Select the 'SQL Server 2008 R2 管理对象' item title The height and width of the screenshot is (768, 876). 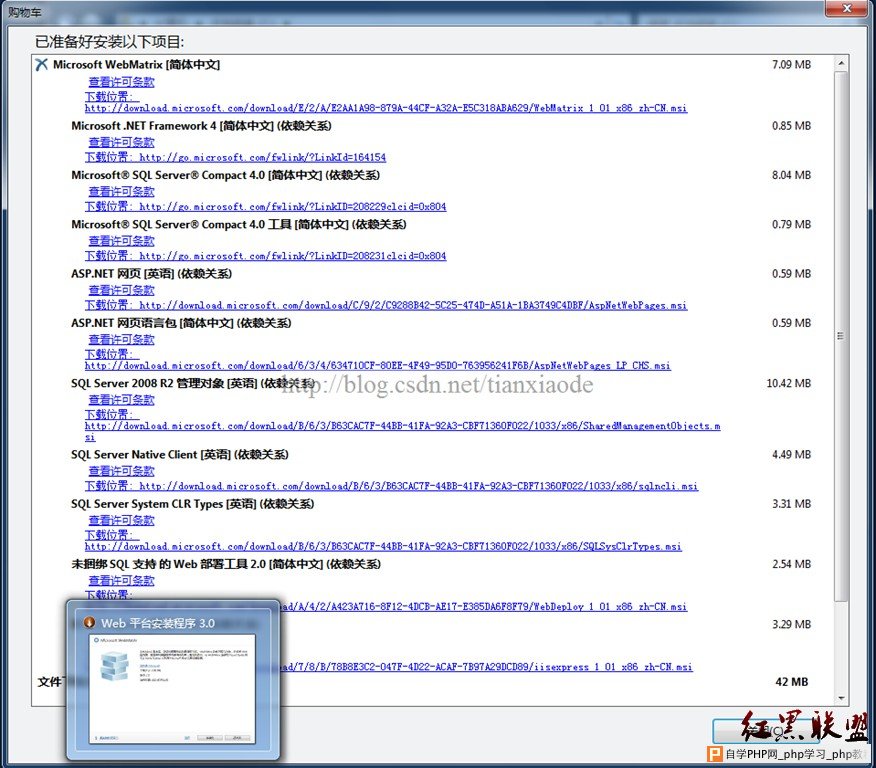pos(193,383)
